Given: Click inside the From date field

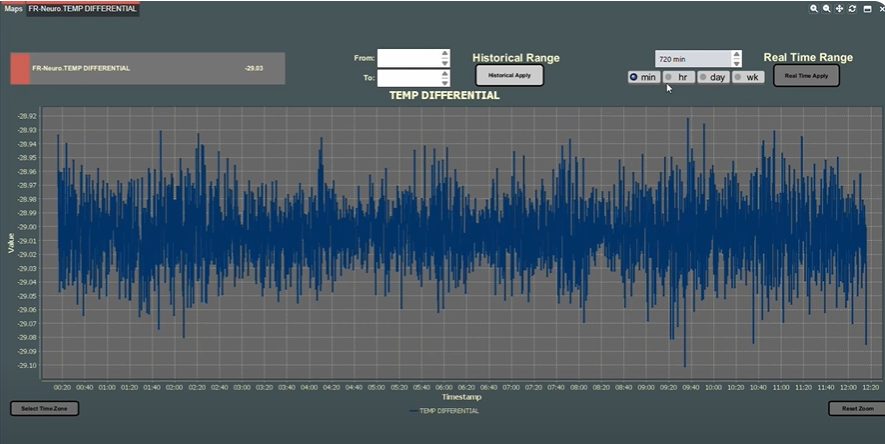Looking at the screenshot, I should tap(408, 58).
